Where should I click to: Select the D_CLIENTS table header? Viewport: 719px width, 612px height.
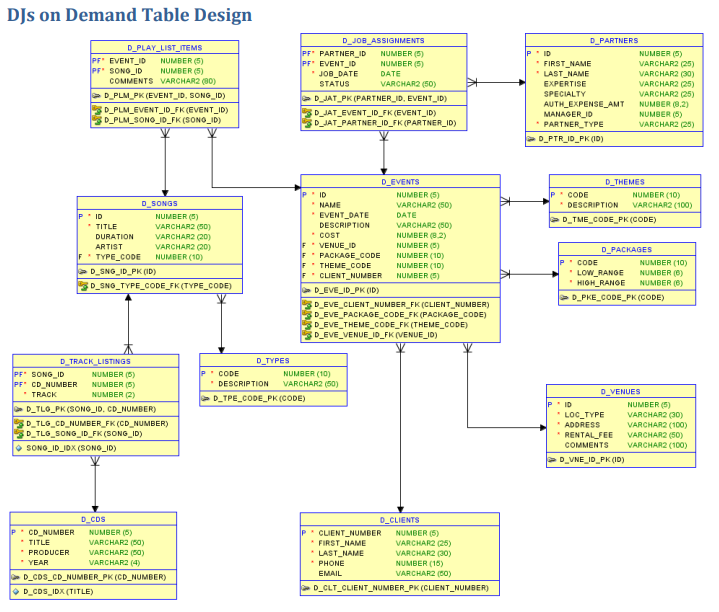point(400,520)
